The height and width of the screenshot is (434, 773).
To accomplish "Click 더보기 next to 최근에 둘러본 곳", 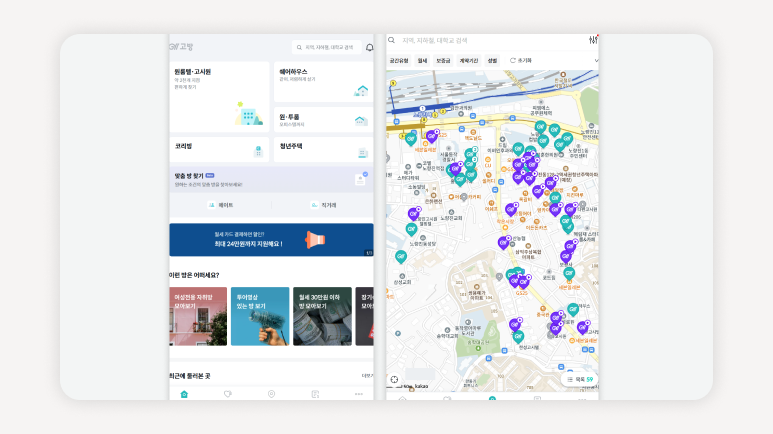I will point(367,376).
